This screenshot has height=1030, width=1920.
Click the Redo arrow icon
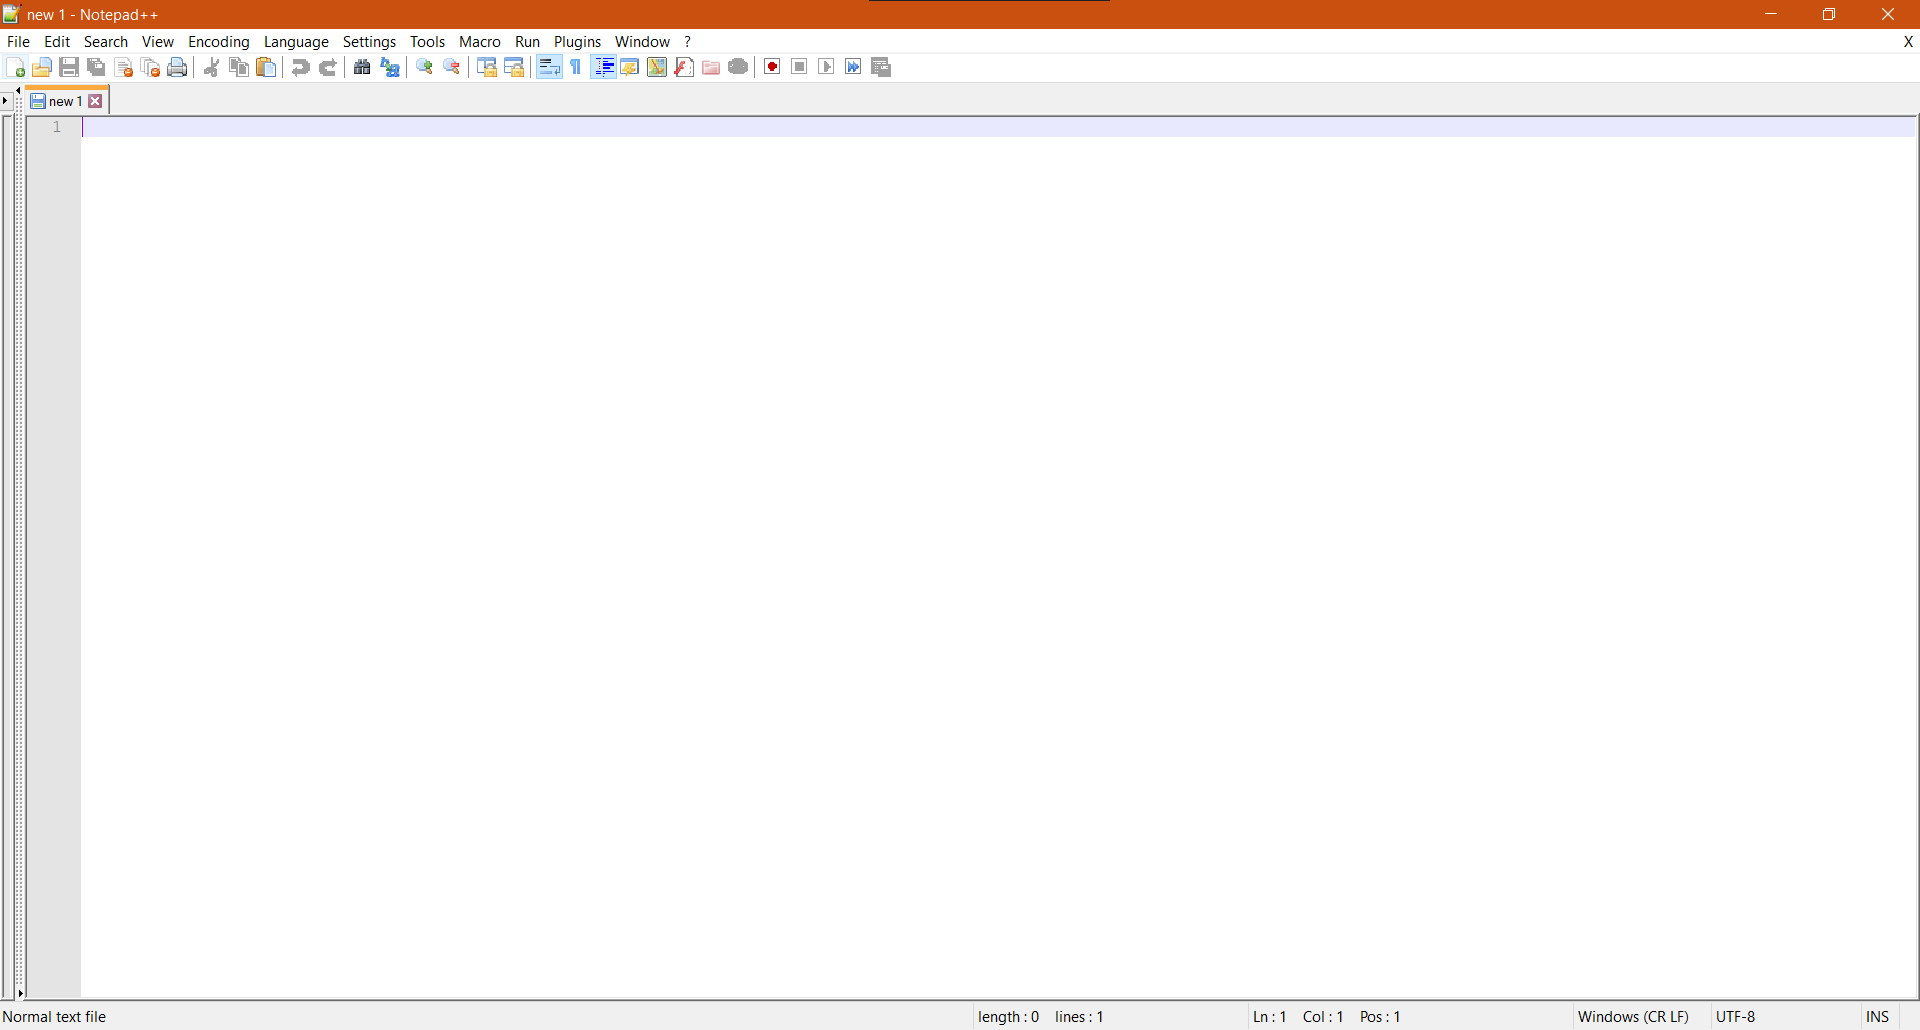click(327, 67)
